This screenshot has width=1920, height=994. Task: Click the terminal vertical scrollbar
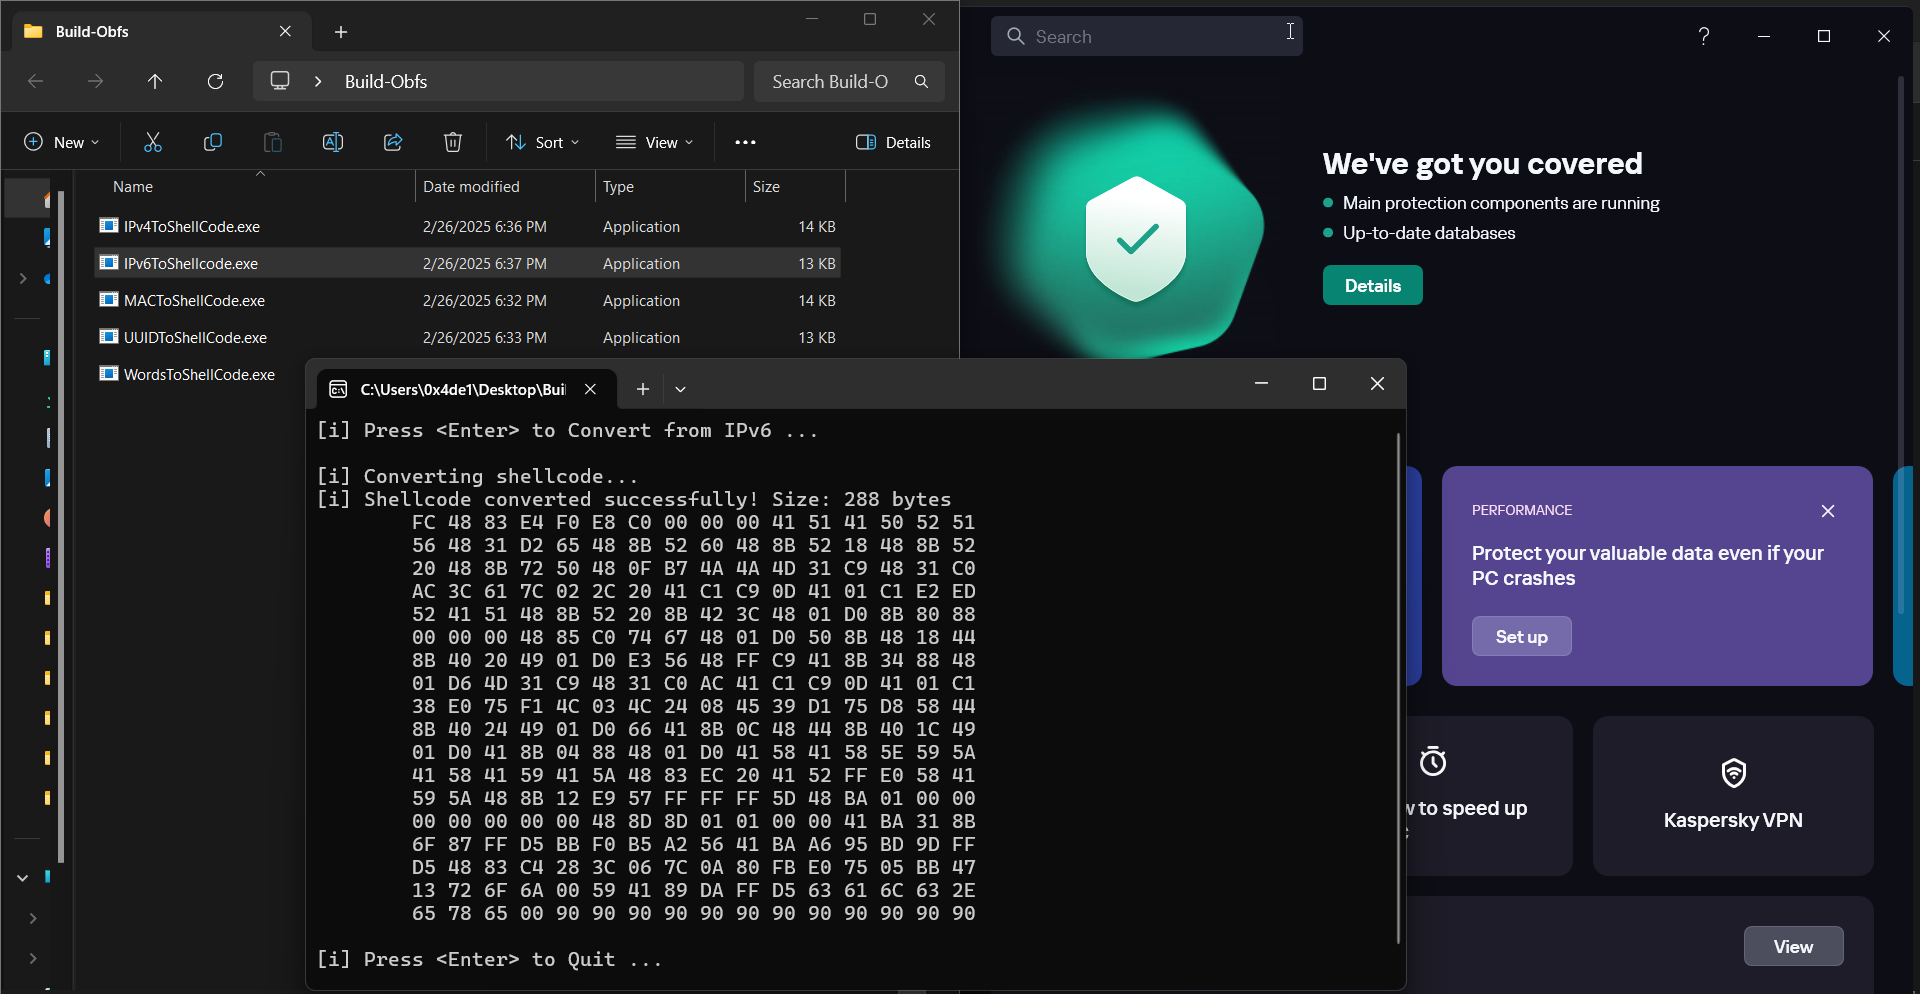[1397, 688]
